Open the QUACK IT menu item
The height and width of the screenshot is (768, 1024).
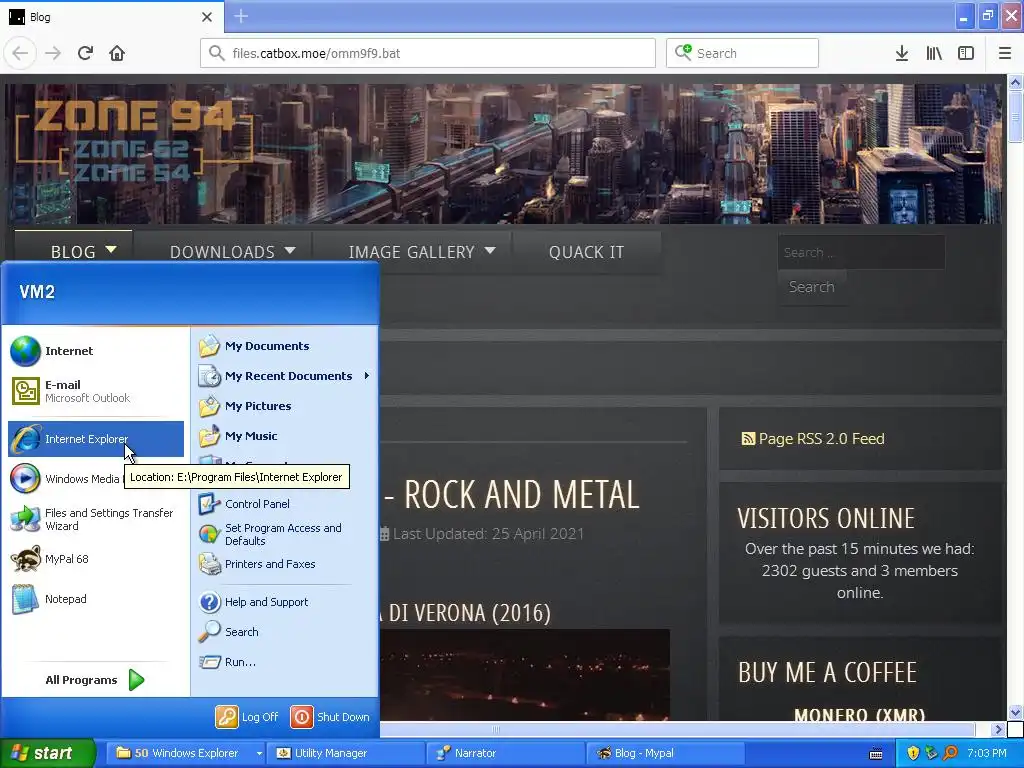pos(586,252)
